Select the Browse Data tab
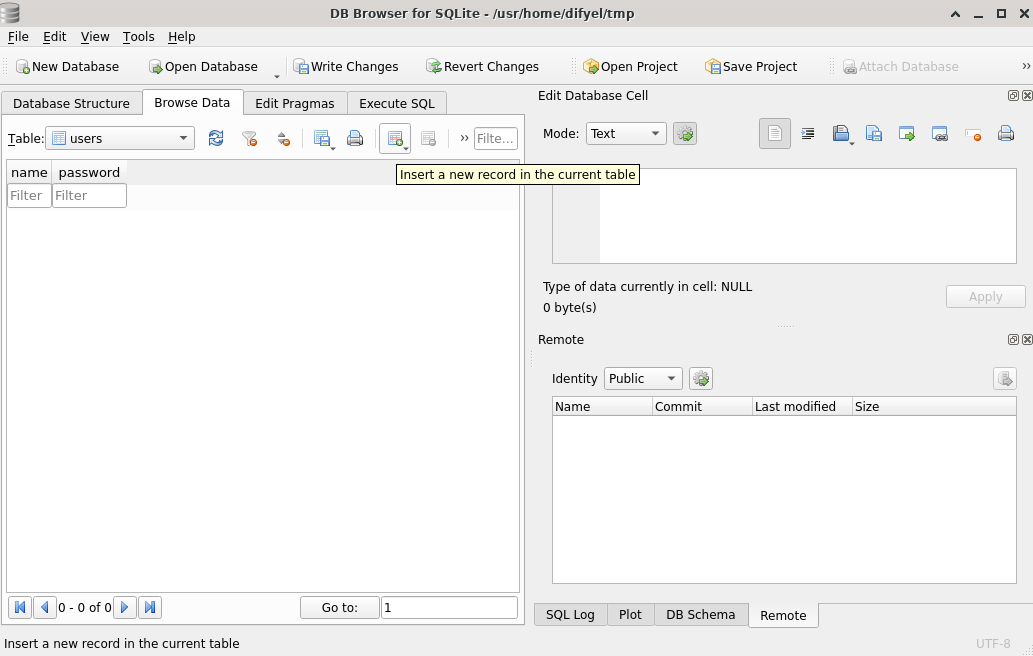Image resolution: width=1033 pixels, height=656 pixels. [192, 103]
